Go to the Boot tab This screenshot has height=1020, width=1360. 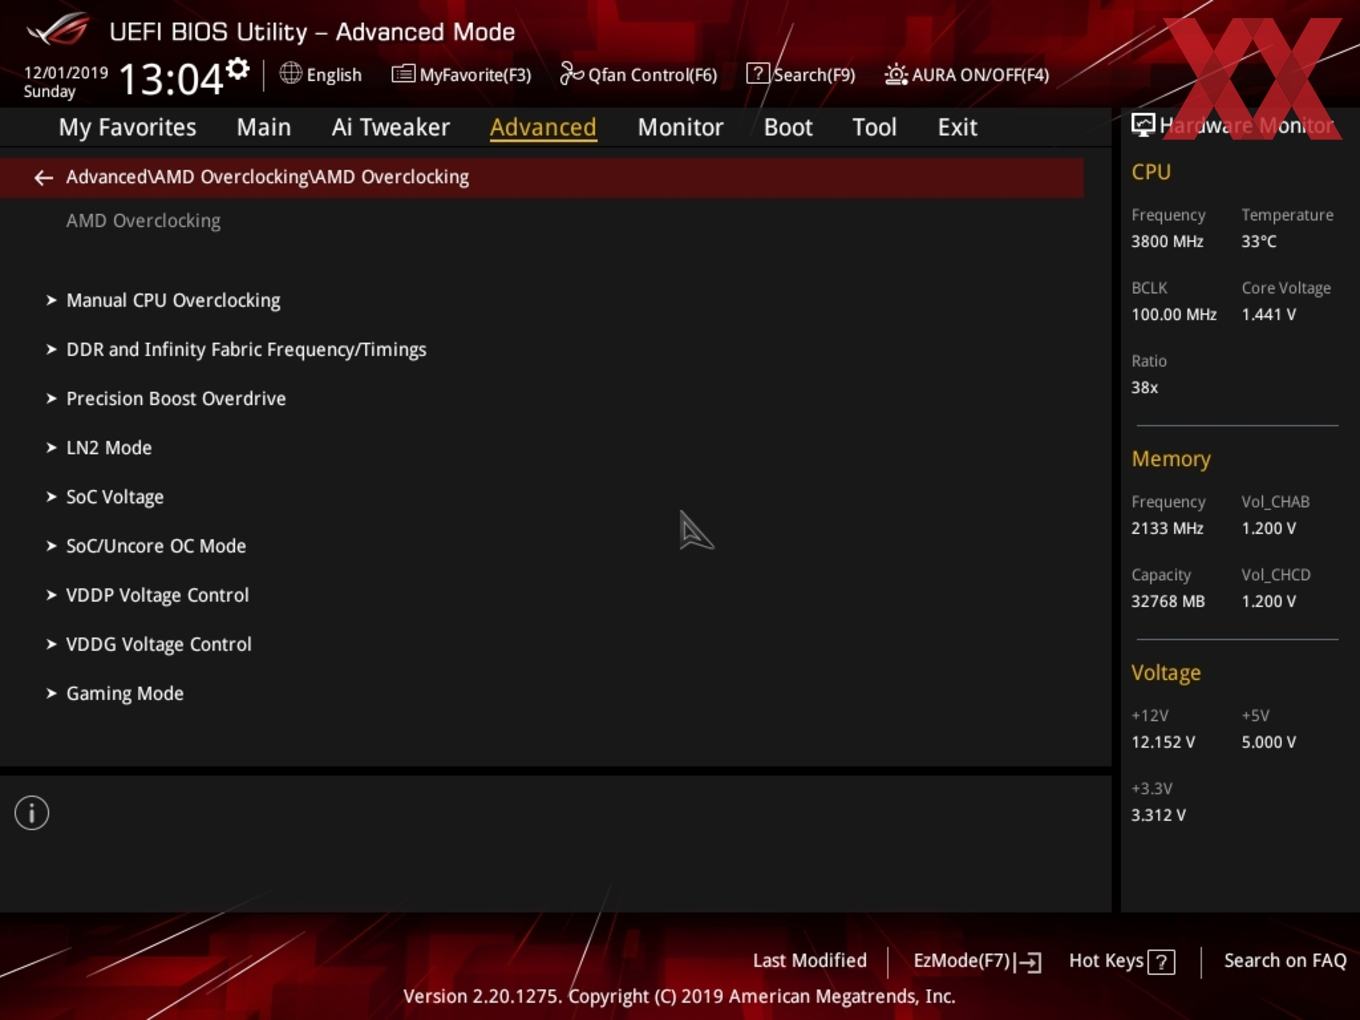[788, 127]
